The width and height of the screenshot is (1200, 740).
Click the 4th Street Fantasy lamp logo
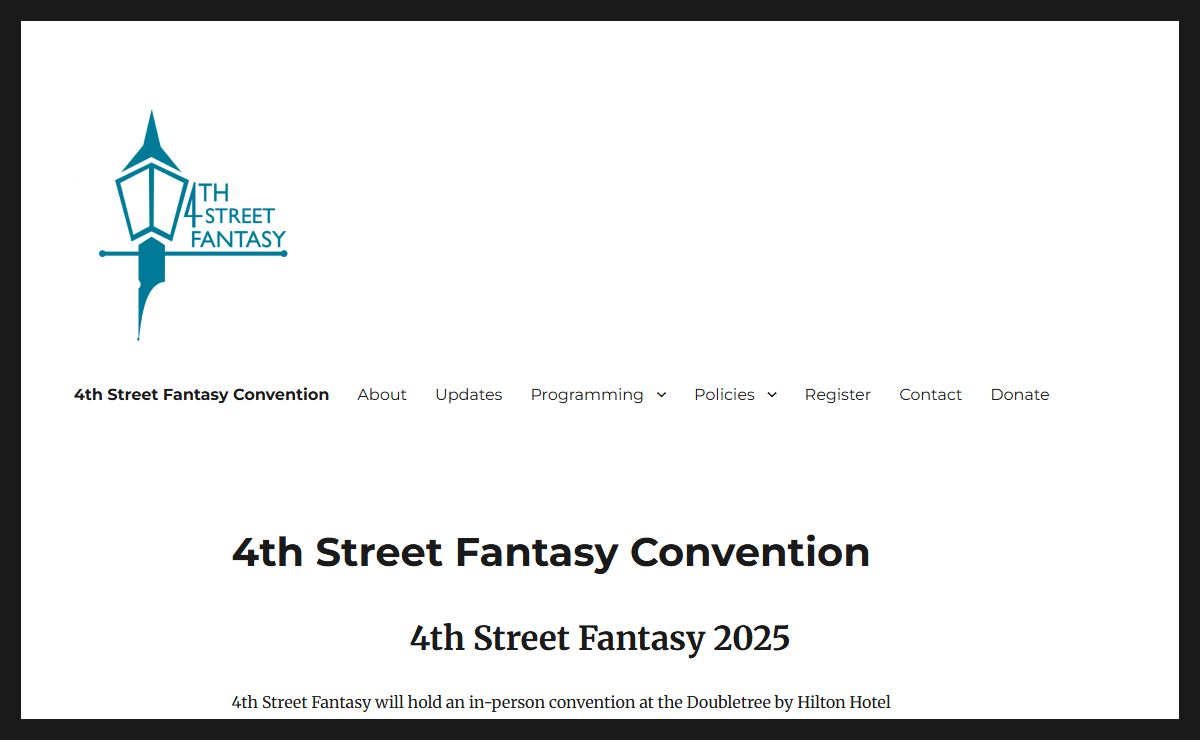pyautogui.click(x=193, y=225)
